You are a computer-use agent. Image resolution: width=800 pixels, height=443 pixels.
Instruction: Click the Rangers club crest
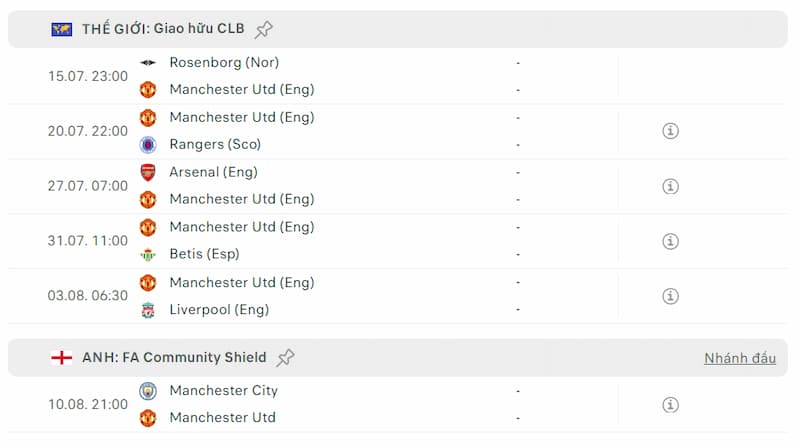(x=148, y=144)
